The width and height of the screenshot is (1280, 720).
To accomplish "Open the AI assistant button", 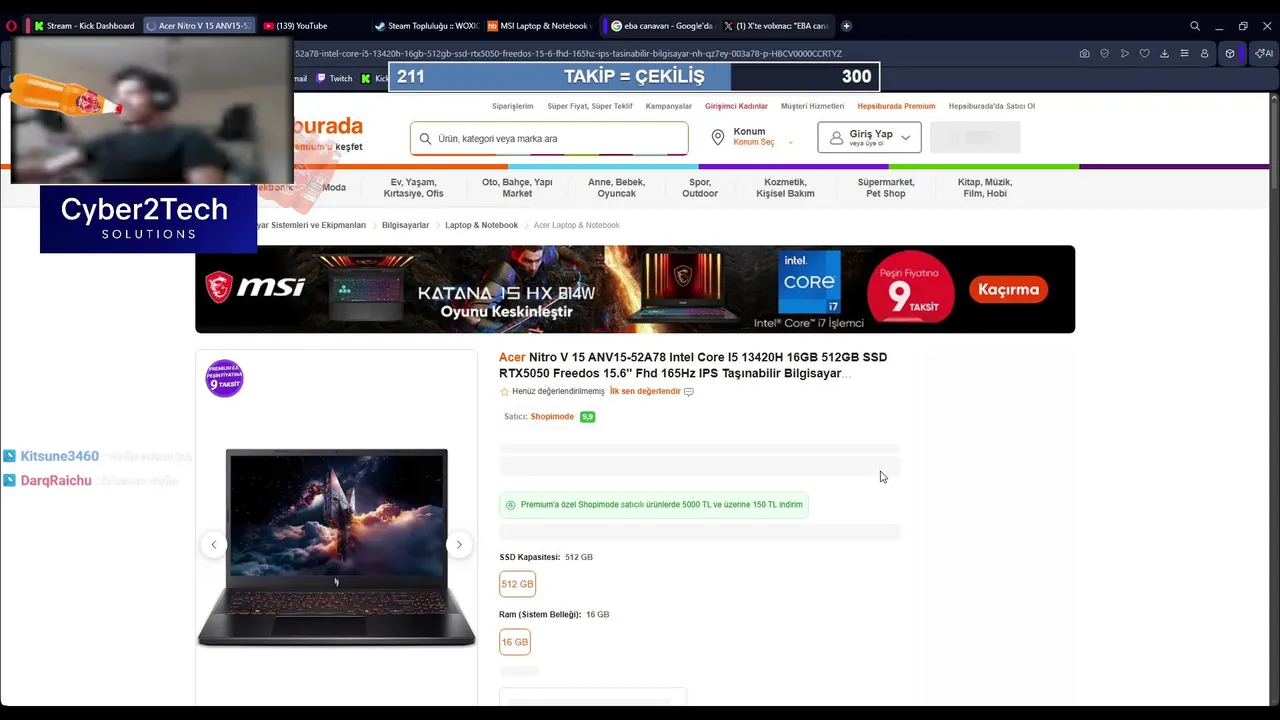I will coord(1264,54).
